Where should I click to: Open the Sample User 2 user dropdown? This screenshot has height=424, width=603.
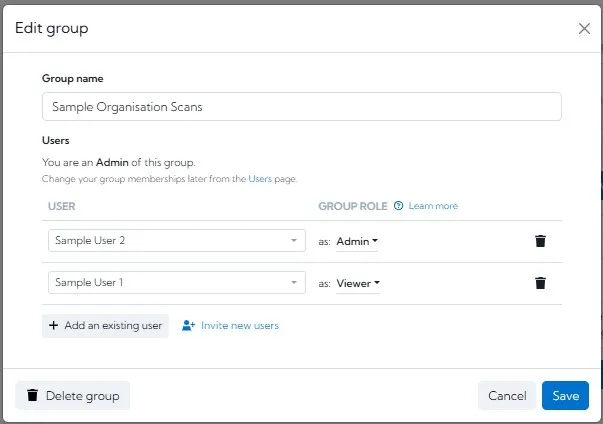pos(177,241)
